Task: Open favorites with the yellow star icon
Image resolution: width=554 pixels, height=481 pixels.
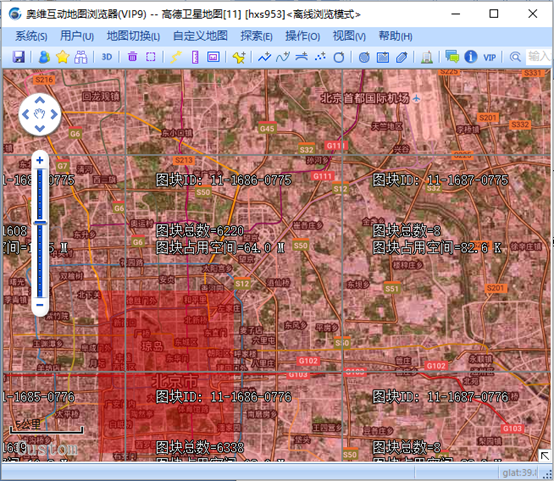Action: 63,57
